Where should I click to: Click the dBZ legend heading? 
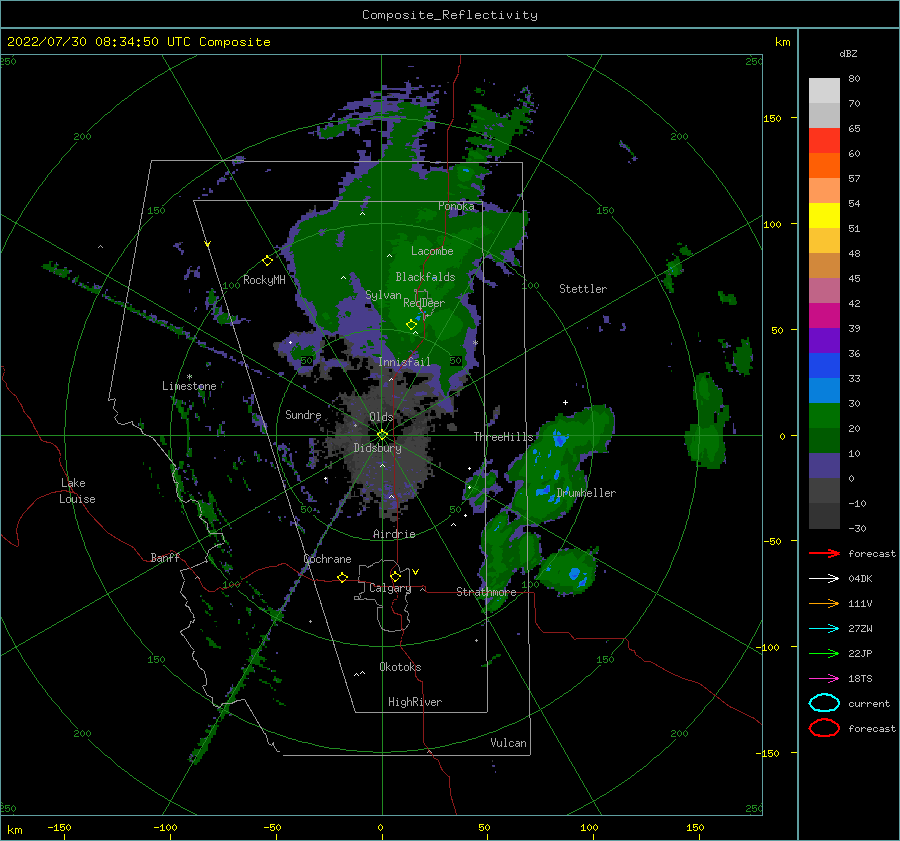(x=848, y=53)
